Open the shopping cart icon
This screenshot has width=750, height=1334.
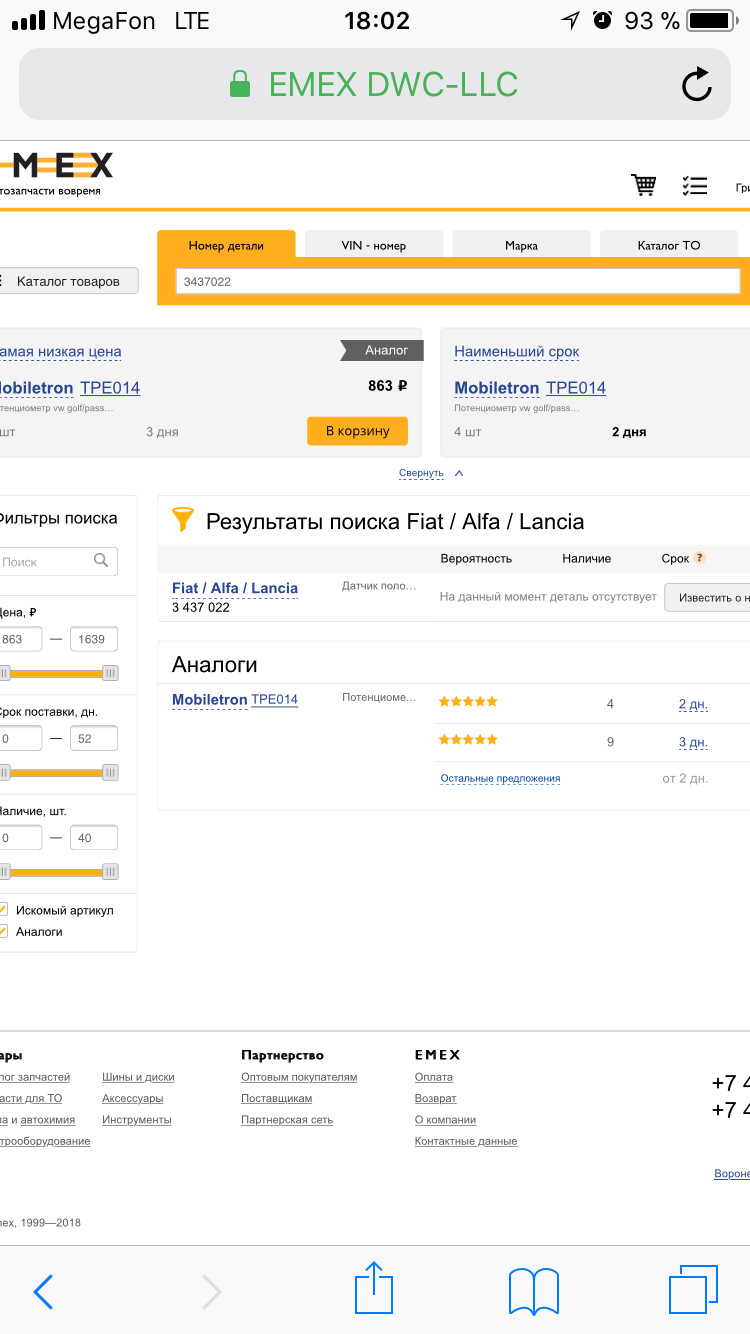click(643, 185)
